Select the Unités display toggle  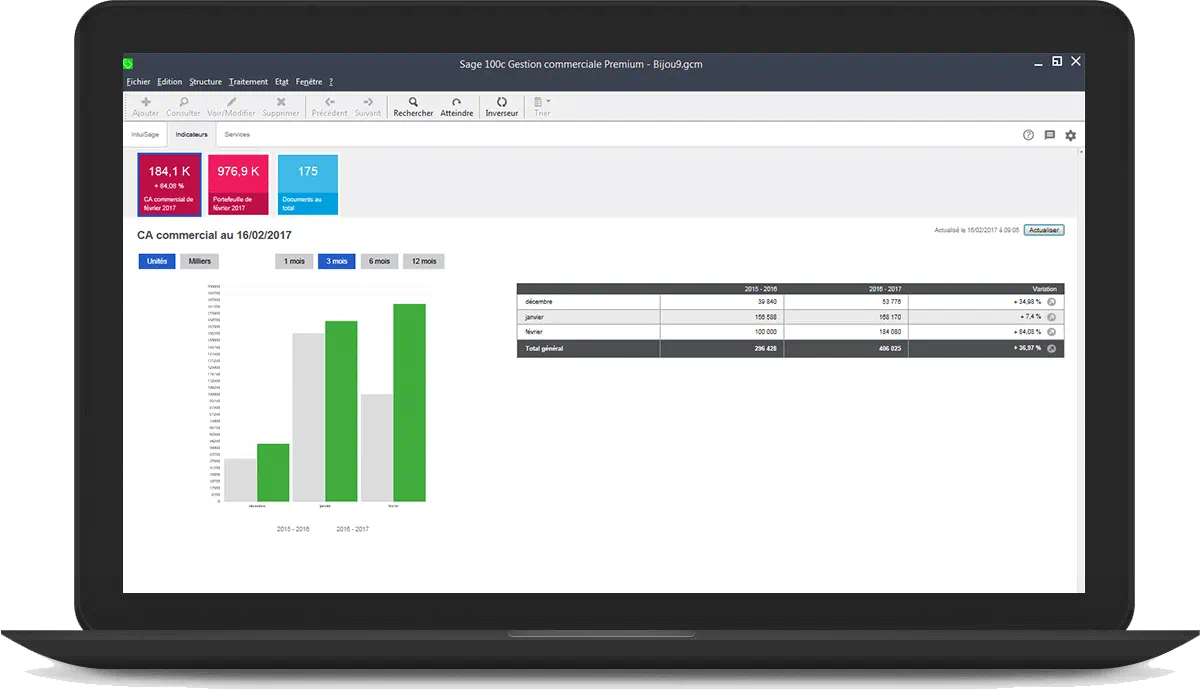[157, 261]
